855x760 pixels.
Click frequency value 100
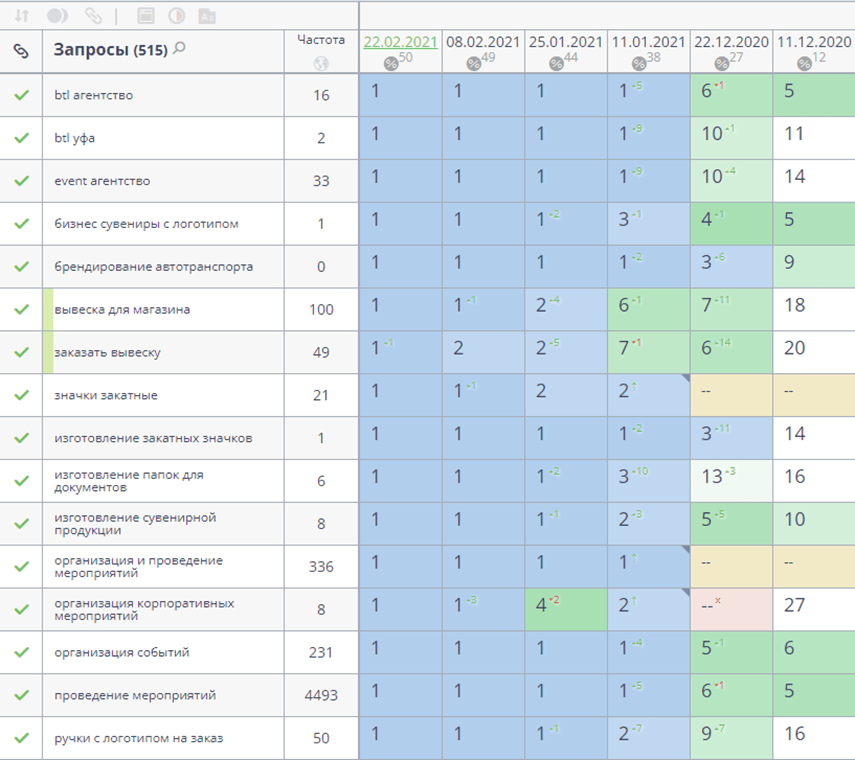click(321, 309)
